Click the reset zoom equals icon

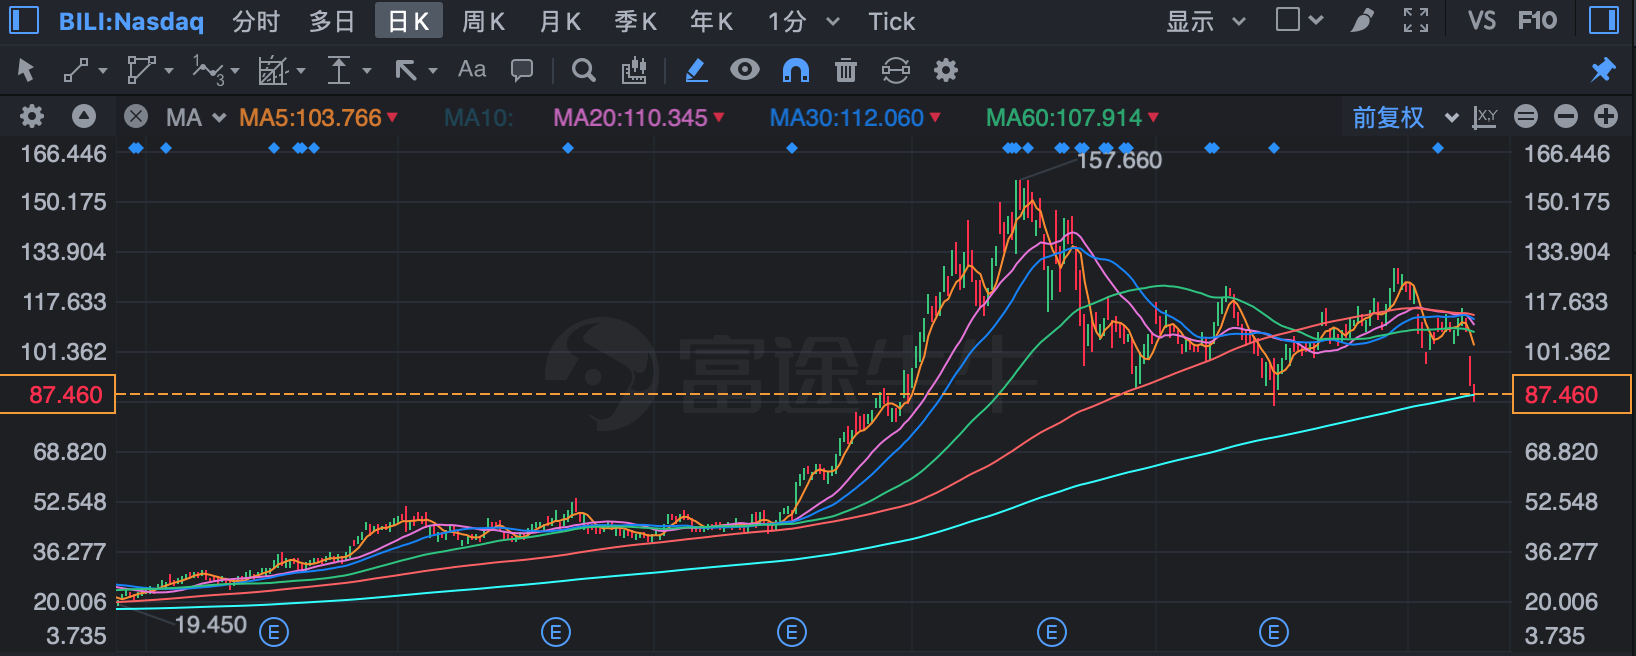coord(1526,117)
